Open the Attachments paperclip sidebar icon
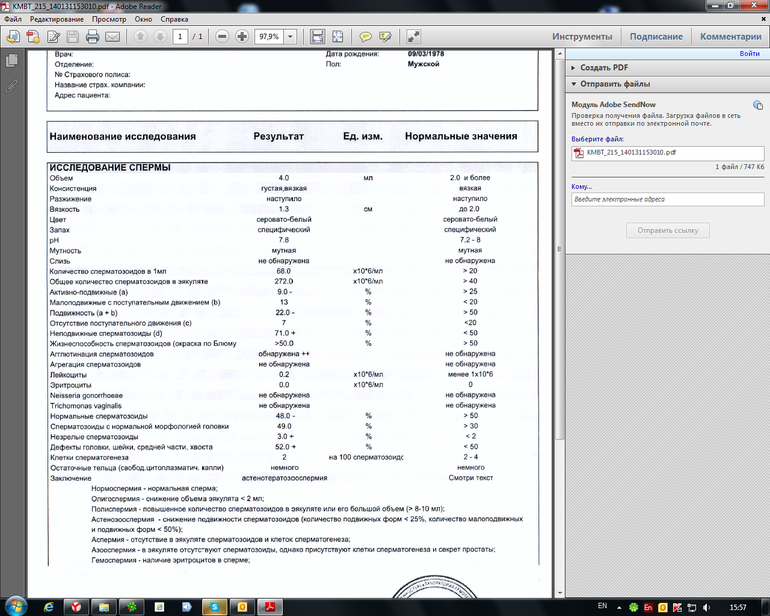 coord(12,86)
